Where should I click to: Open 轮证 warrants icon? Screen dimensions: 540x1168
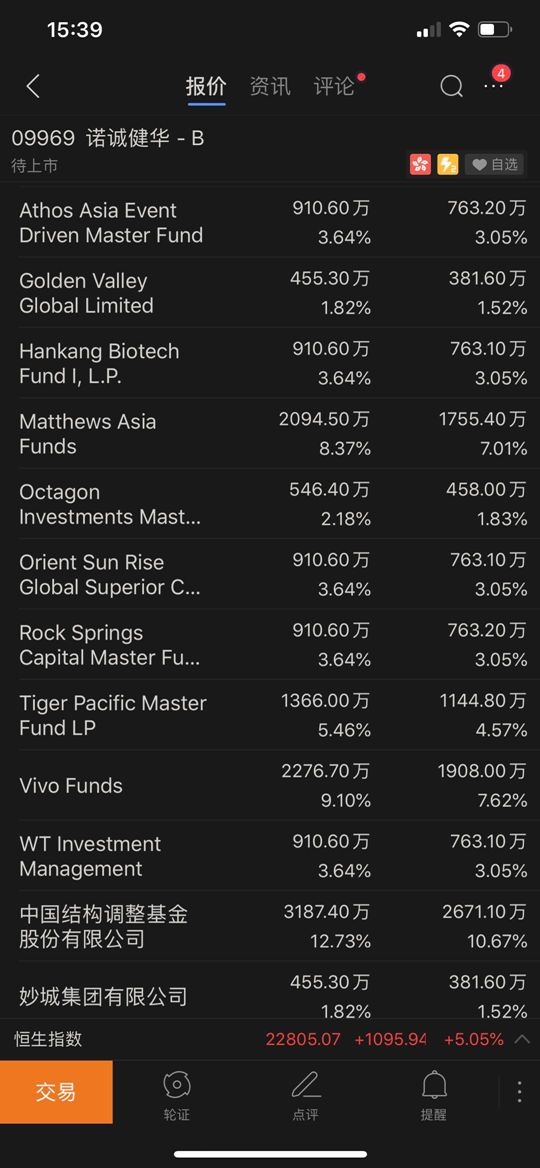pos(177,1095)
